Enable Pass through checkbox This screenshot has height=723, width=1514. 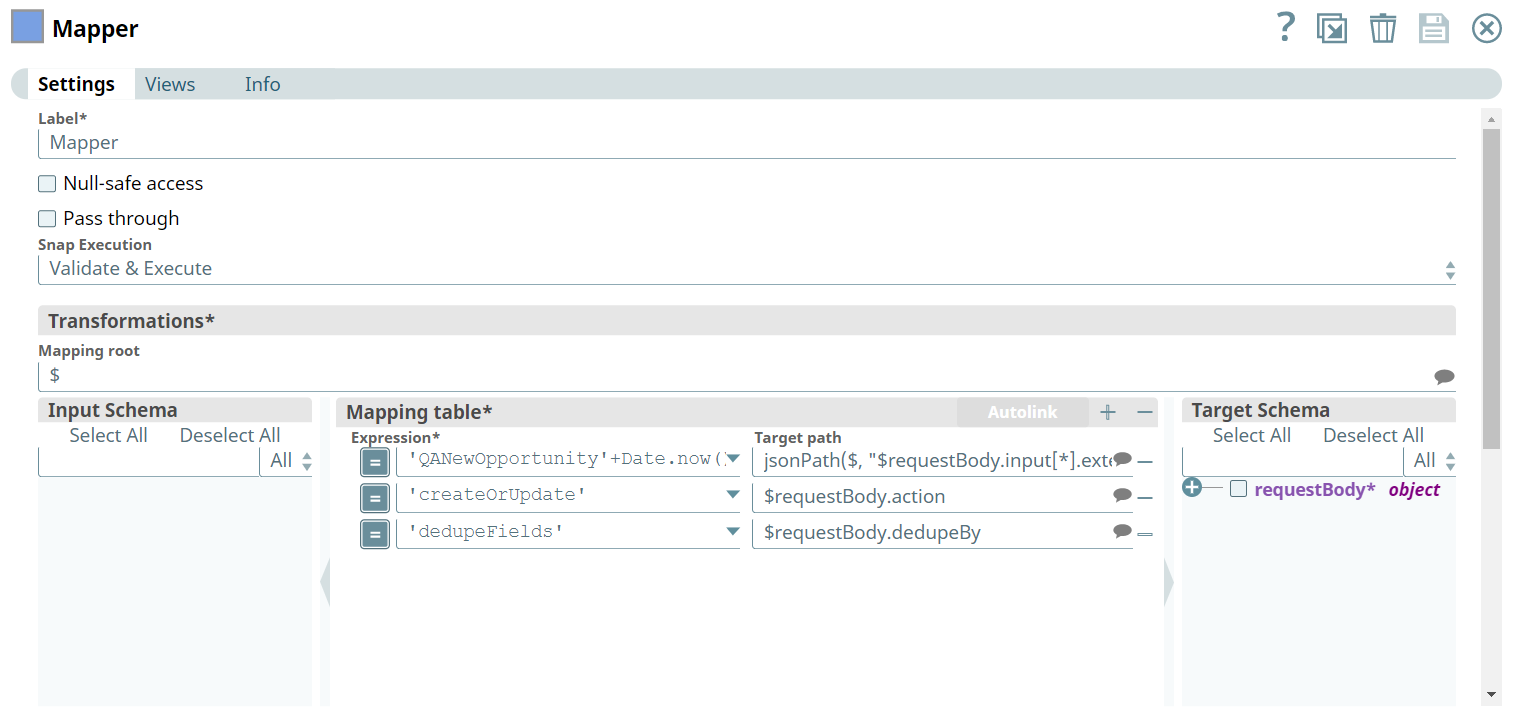[47, 219]
